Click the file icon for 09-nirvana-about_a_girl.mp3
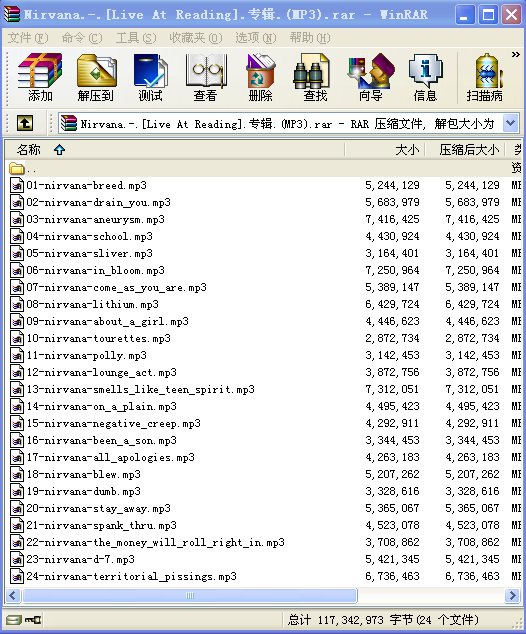The width and height of the screenshot is (526, 634). click(x=17, y=321)
